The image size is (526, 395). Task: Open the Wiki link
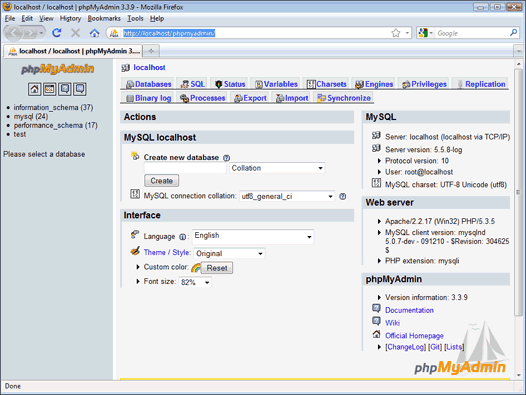(392, 323)
